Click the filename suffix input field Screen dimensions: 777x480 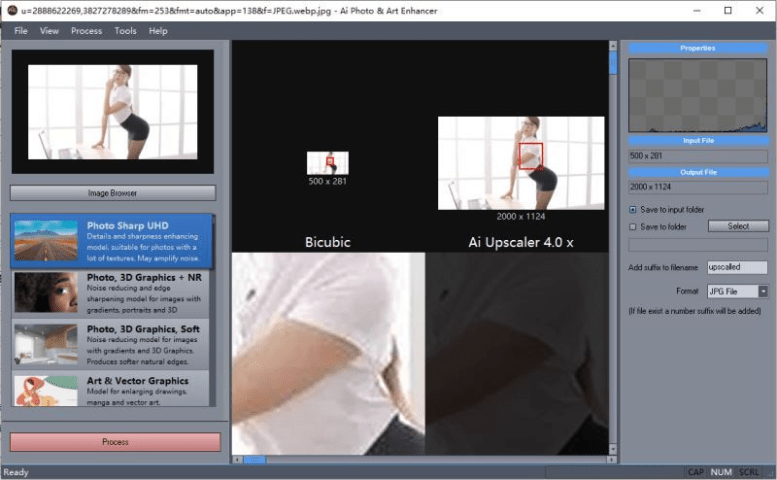(736, 268)
